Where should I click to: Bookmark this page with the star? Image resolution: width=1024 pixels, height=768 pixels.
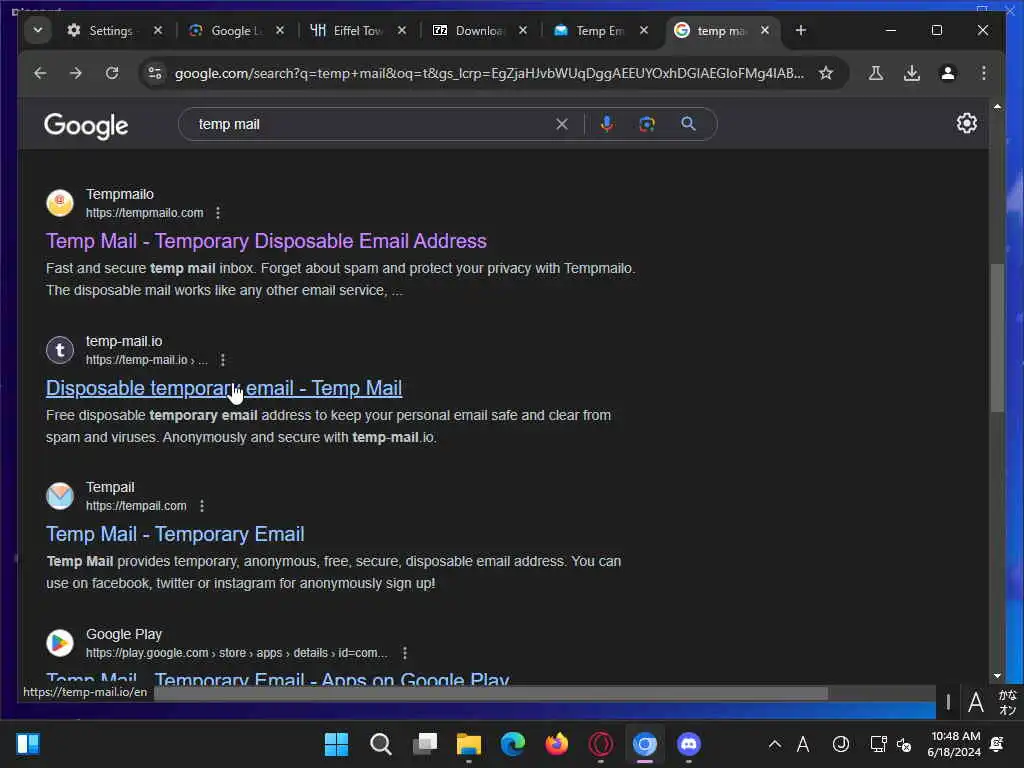826,73
